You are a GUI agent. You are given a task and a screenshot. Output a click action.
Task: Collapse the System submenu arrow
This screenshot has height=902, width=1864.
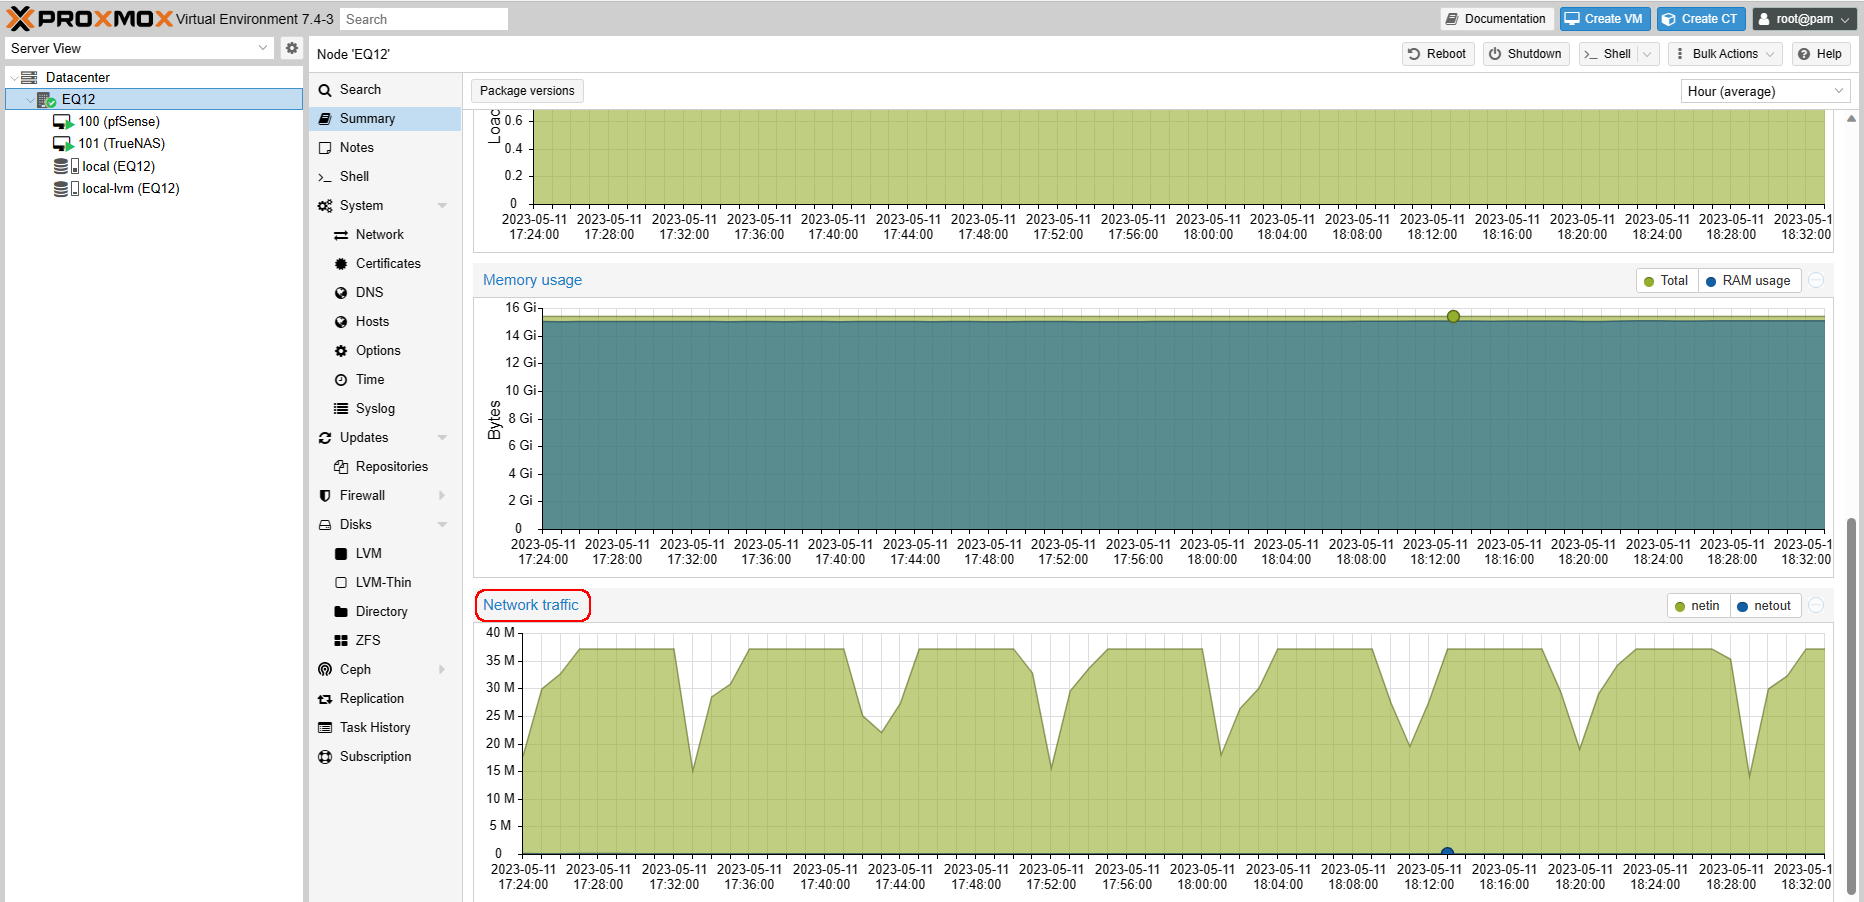coord(442,205)
